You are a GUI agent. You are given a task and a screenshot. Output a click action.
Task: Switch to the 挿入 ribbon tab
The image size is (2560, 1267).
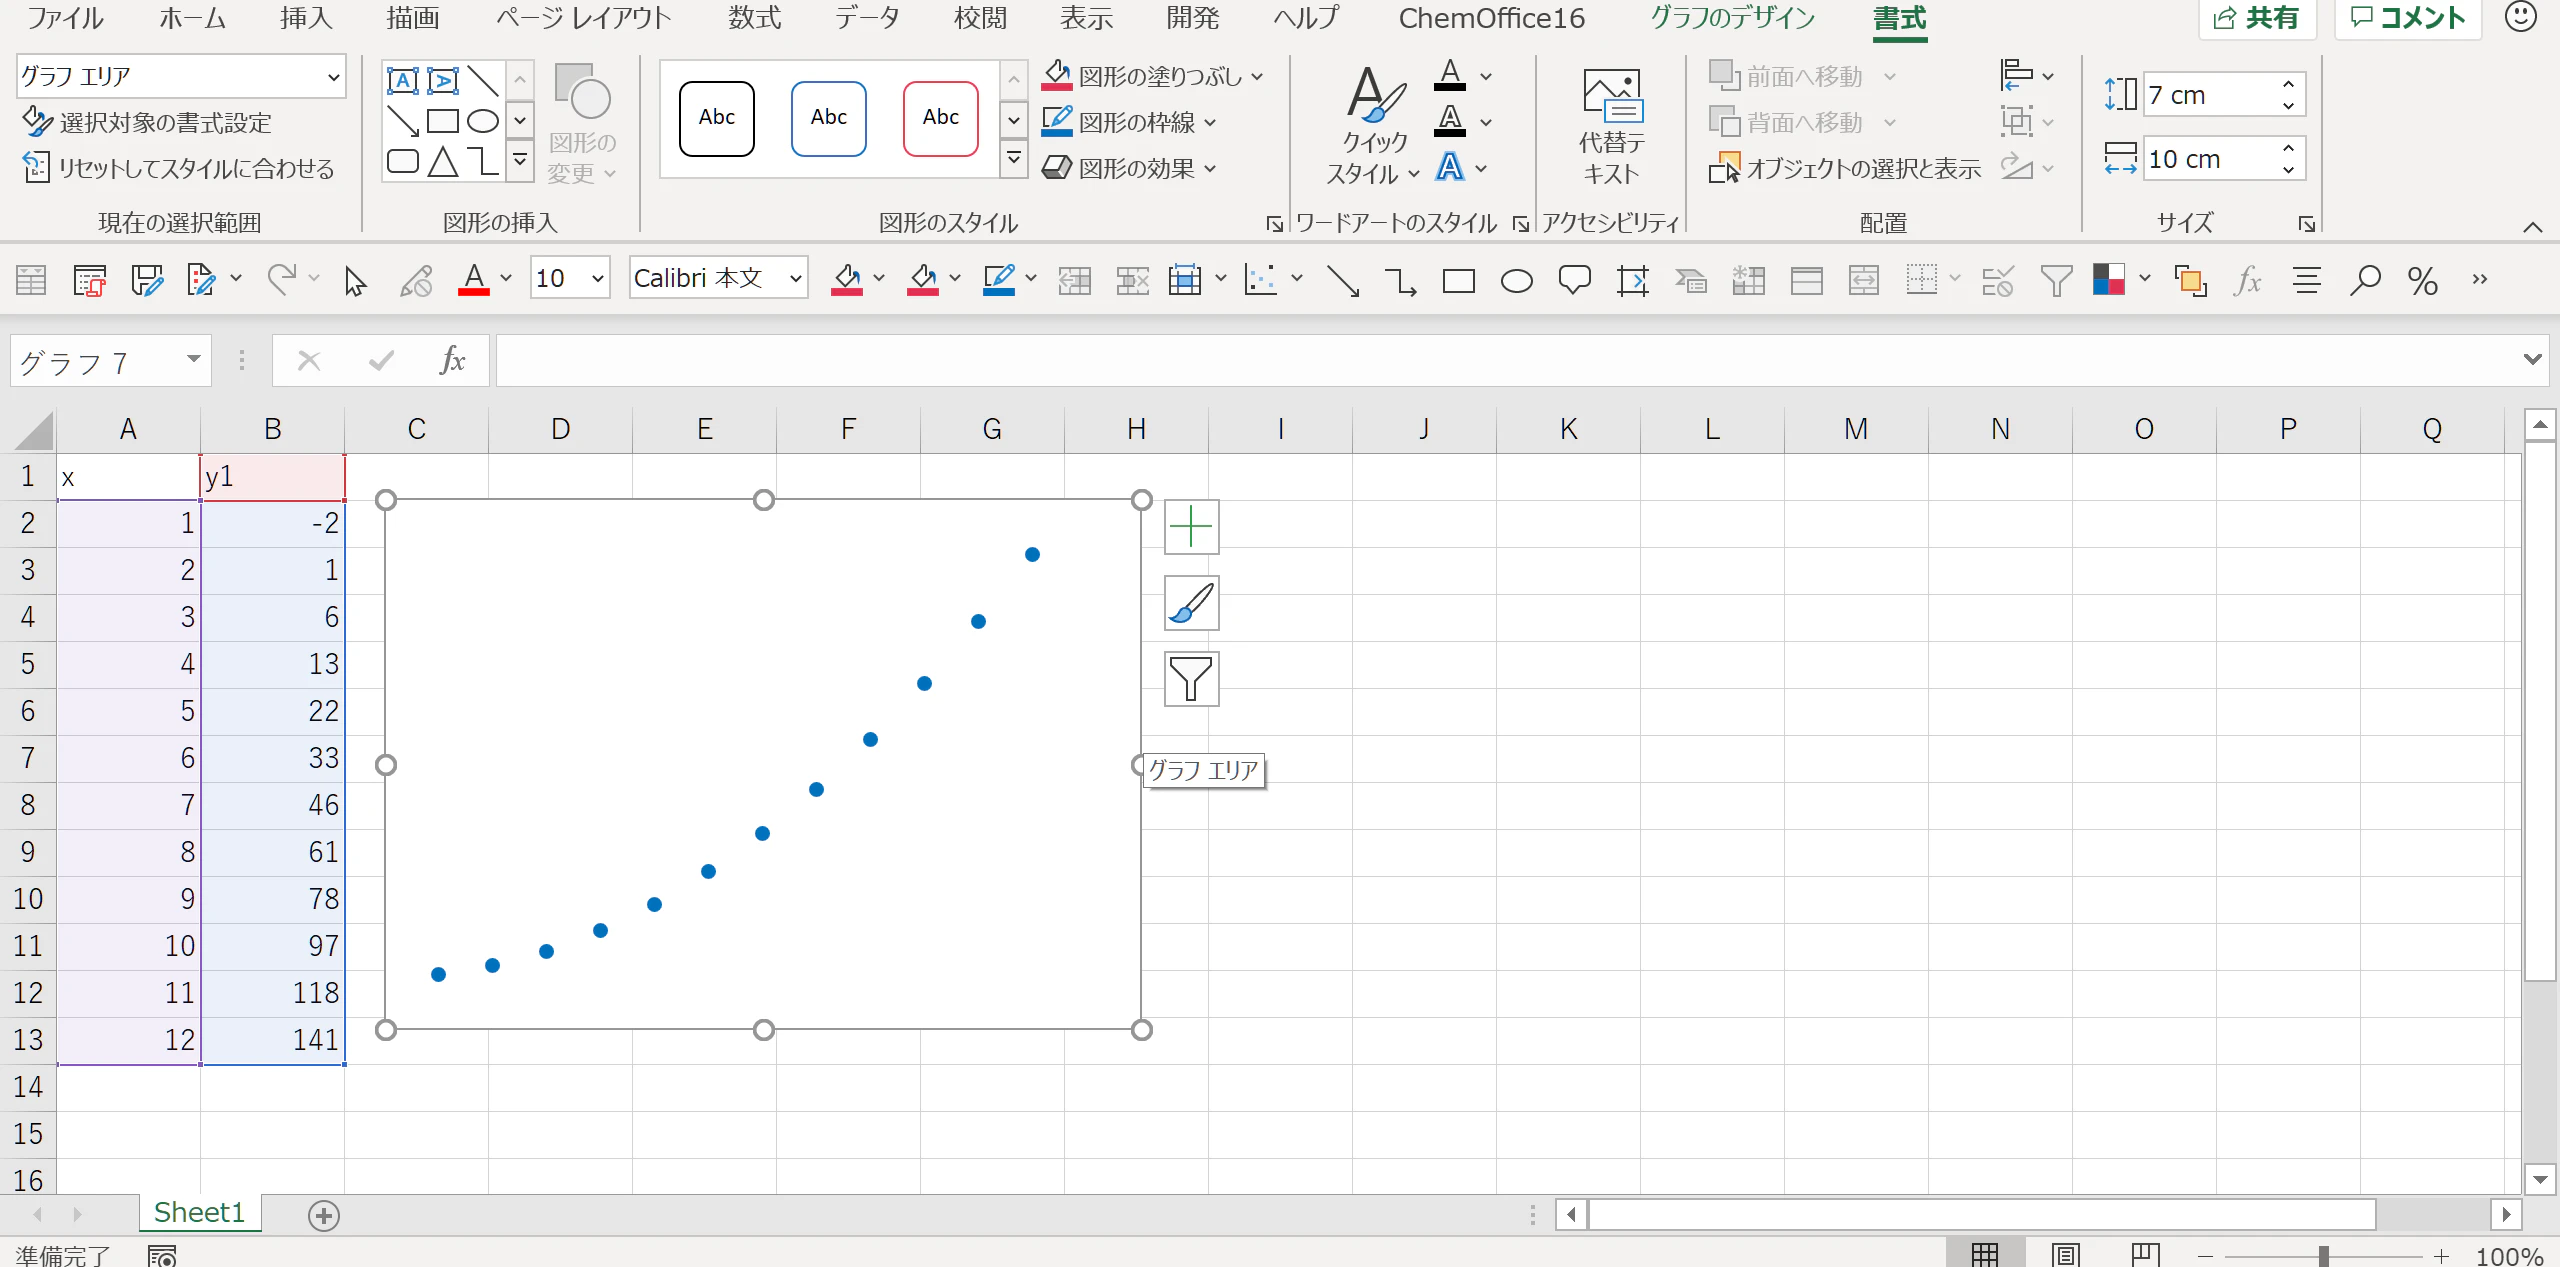pos(305,18)
